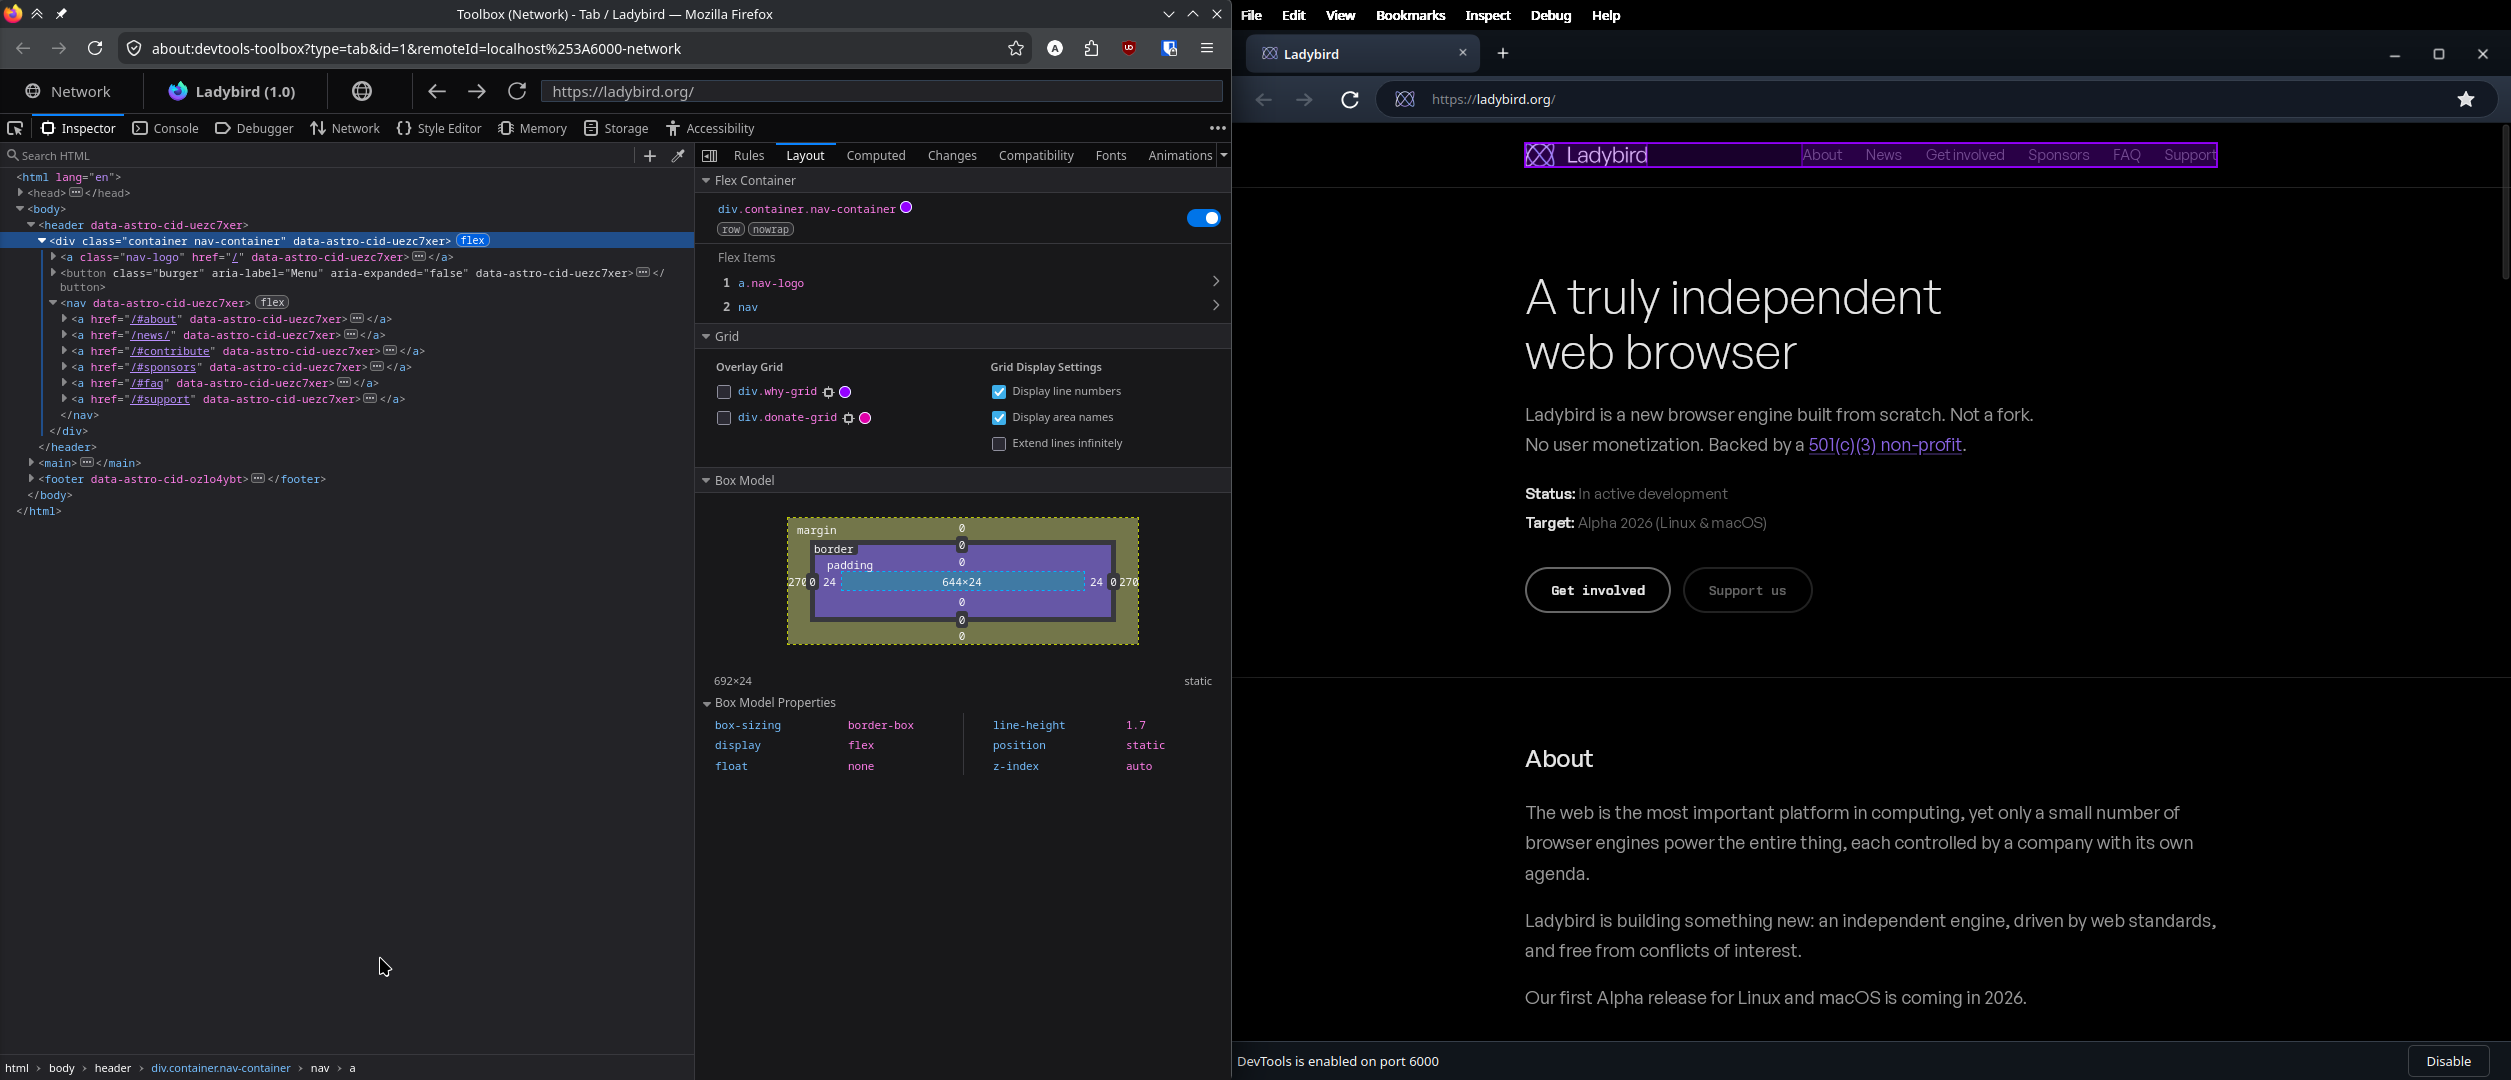Click Disable DevTools button
Viewport: 2511px width, 1080px height.
(x=2449, y=1061)
